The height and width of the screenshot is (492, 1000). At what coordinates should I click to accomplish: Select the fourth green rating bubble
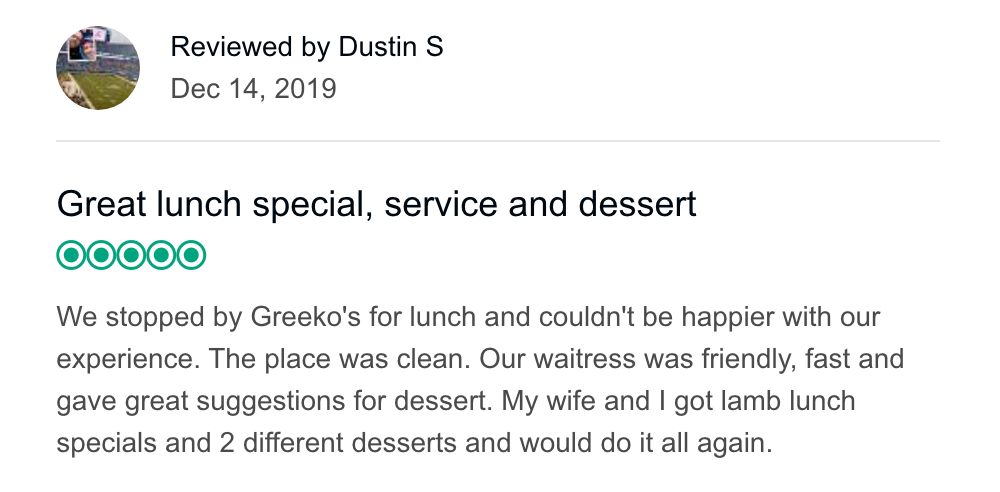tap(161, 256)
